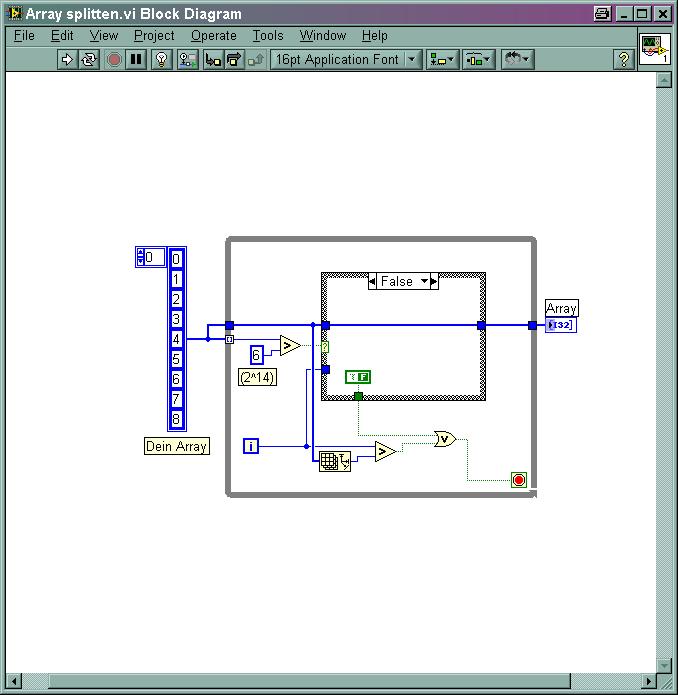Select the Array indicator label
The image size is (678, 695).
point(561,308)
